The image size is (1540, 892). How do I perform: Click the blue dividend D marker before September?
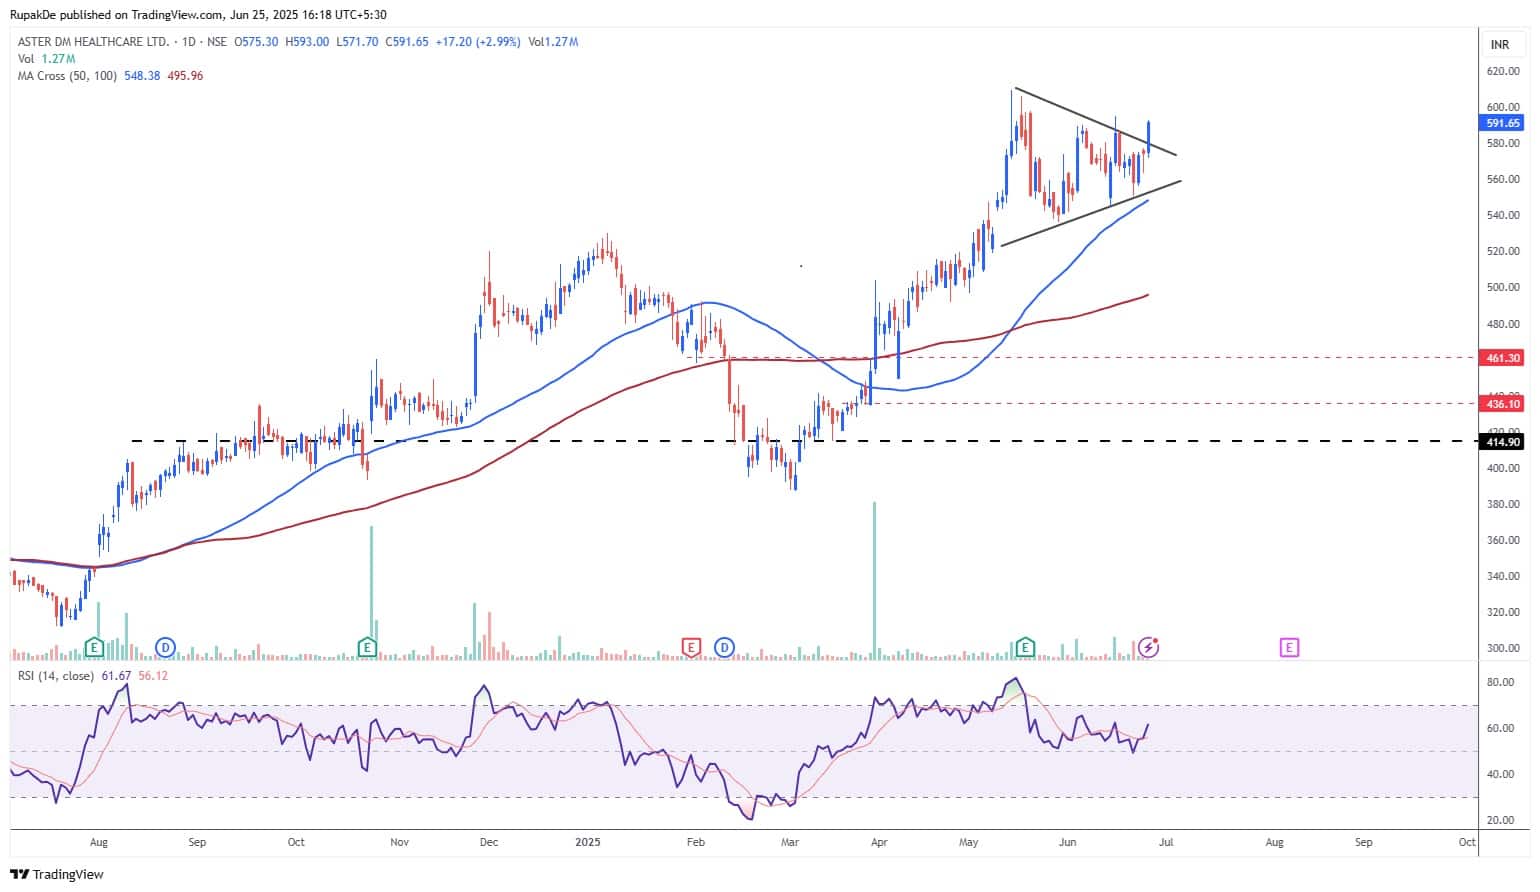(166, 648)
